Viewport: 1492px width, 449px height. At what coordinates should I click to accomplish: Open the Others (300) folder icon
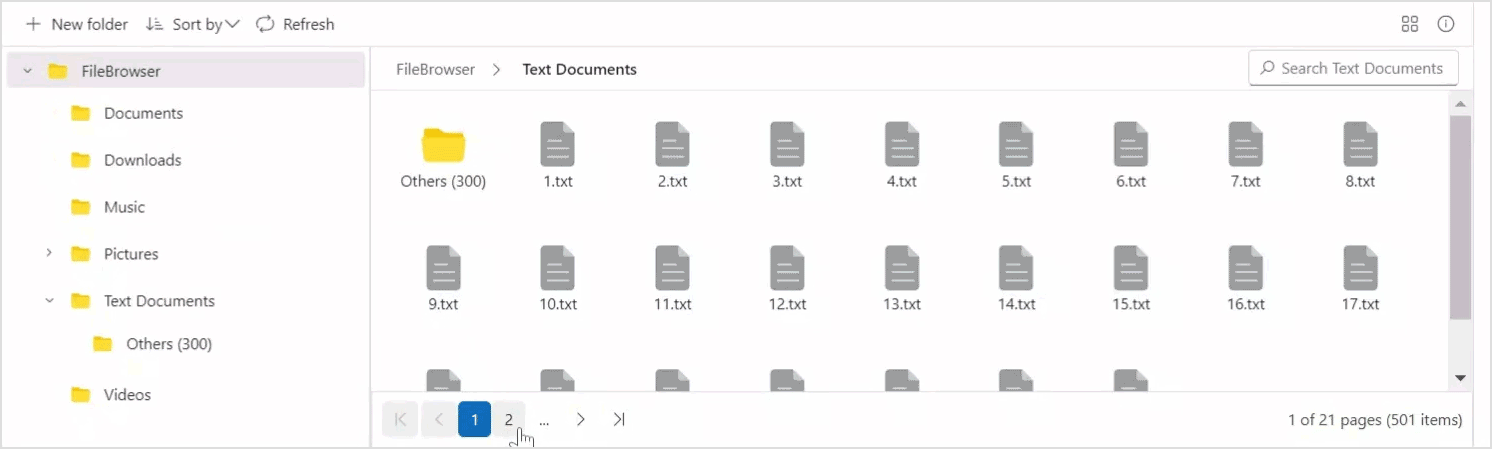pos(443,145)
